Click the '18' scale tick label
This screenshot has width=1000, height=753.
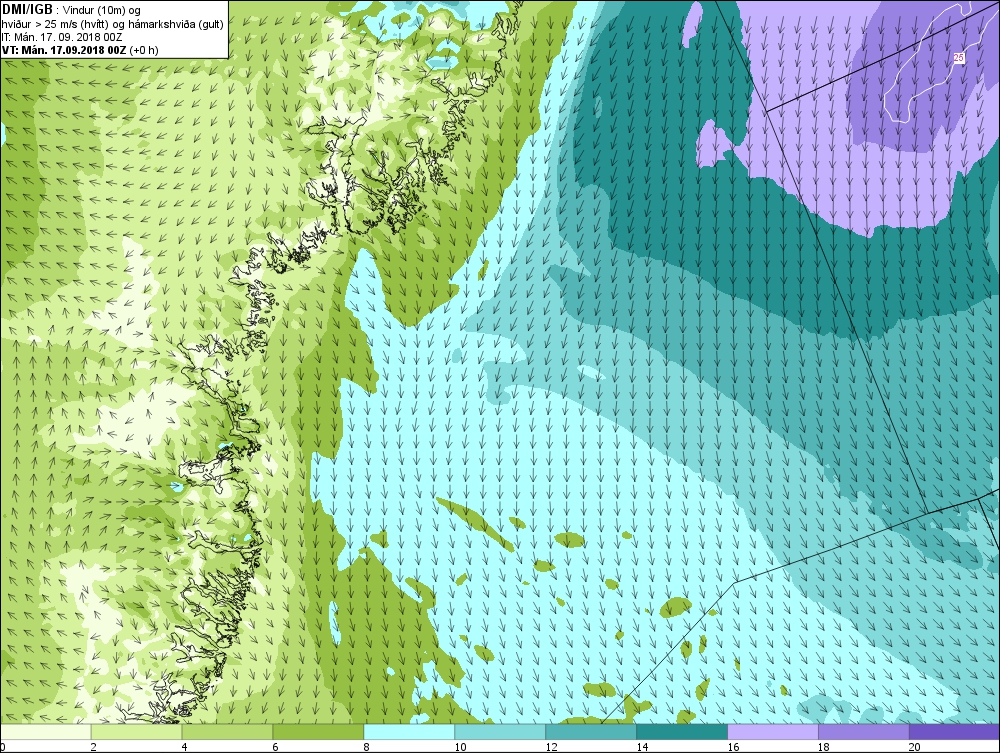(824, 747)
